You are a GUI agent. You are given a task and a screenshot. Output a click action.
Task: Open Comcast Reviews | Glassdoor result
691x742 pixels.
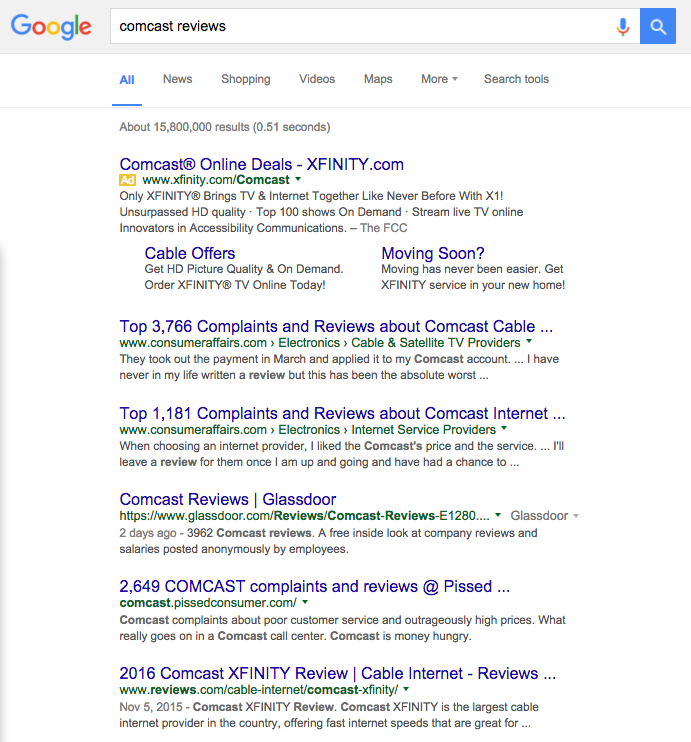[x=228, y=500]
